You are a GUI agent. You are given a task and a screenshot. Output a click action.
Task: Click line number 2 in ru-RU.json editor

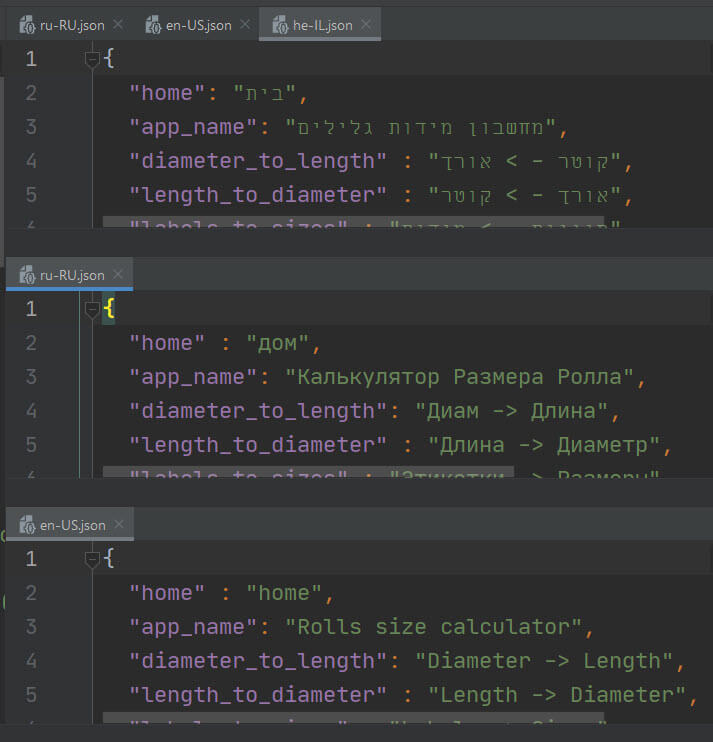(x=31, y=343)
